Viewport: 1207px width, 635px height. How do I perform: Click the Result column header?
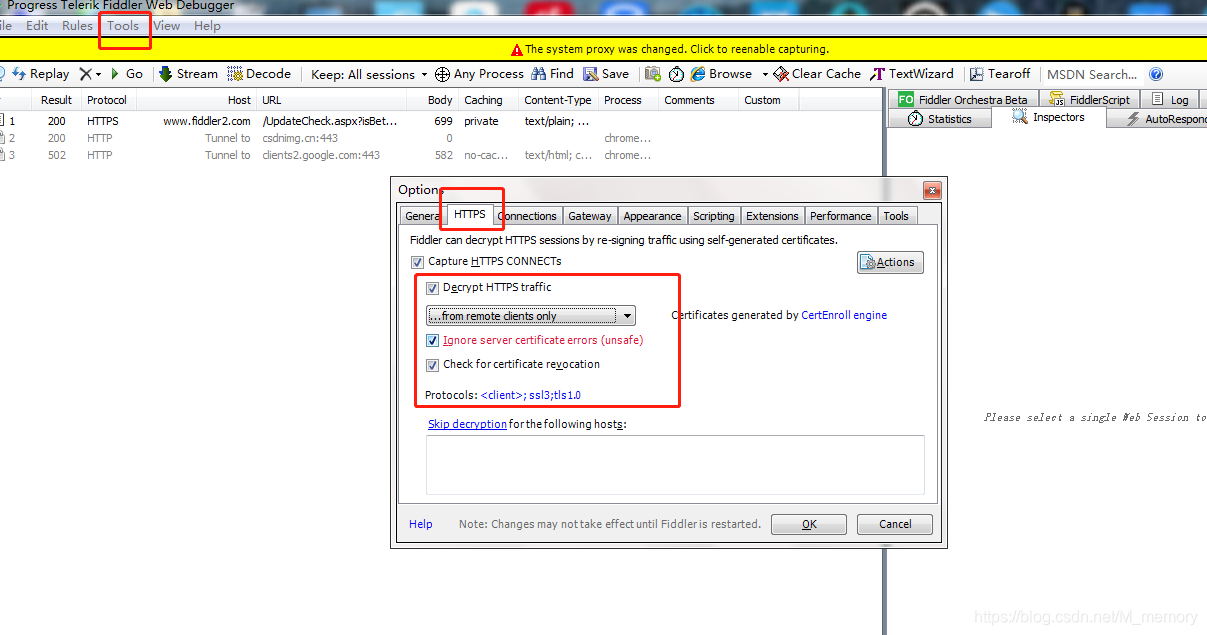point(56,100)
